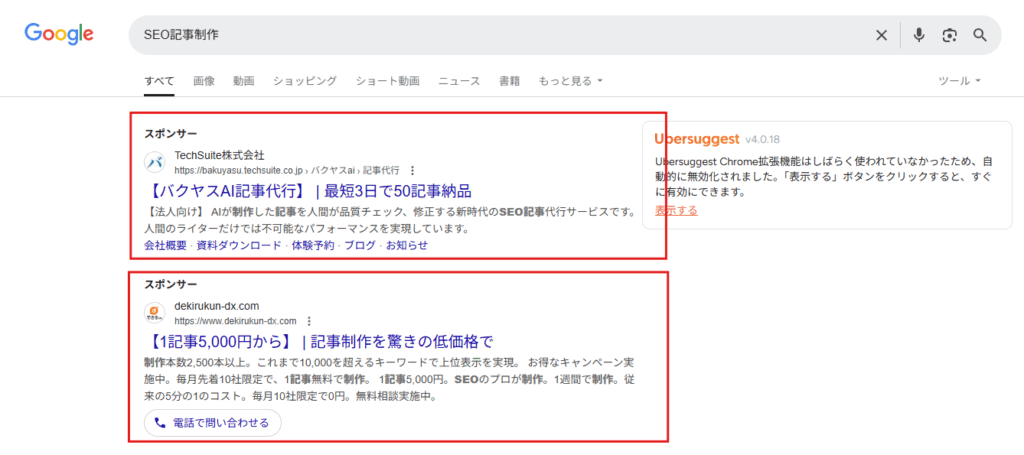The height and width of the screenshot is (455, 1024).
Task: Click the TechSuite株式会社 advertiser name
Action: (x=219, y=155)
